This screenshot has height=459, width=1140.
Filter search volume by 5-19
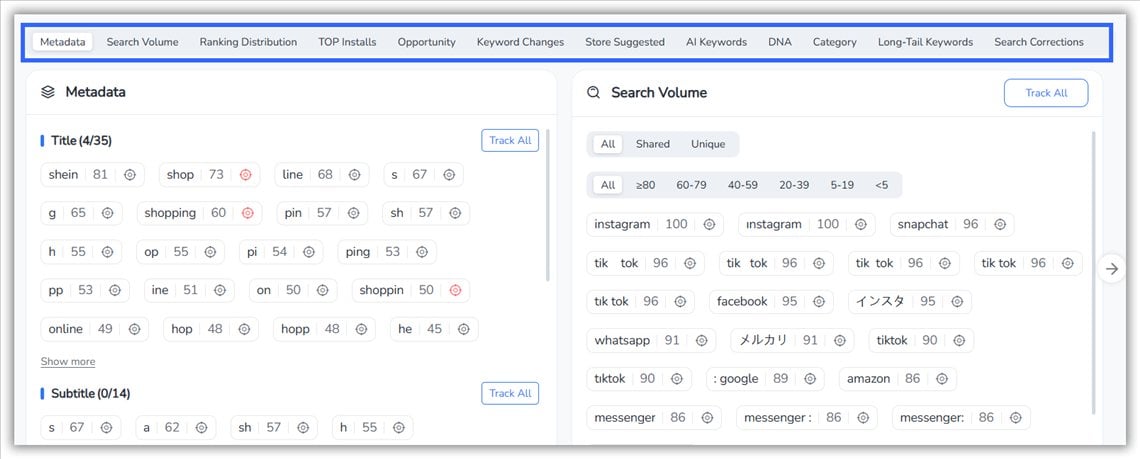[x=842, y=185]
